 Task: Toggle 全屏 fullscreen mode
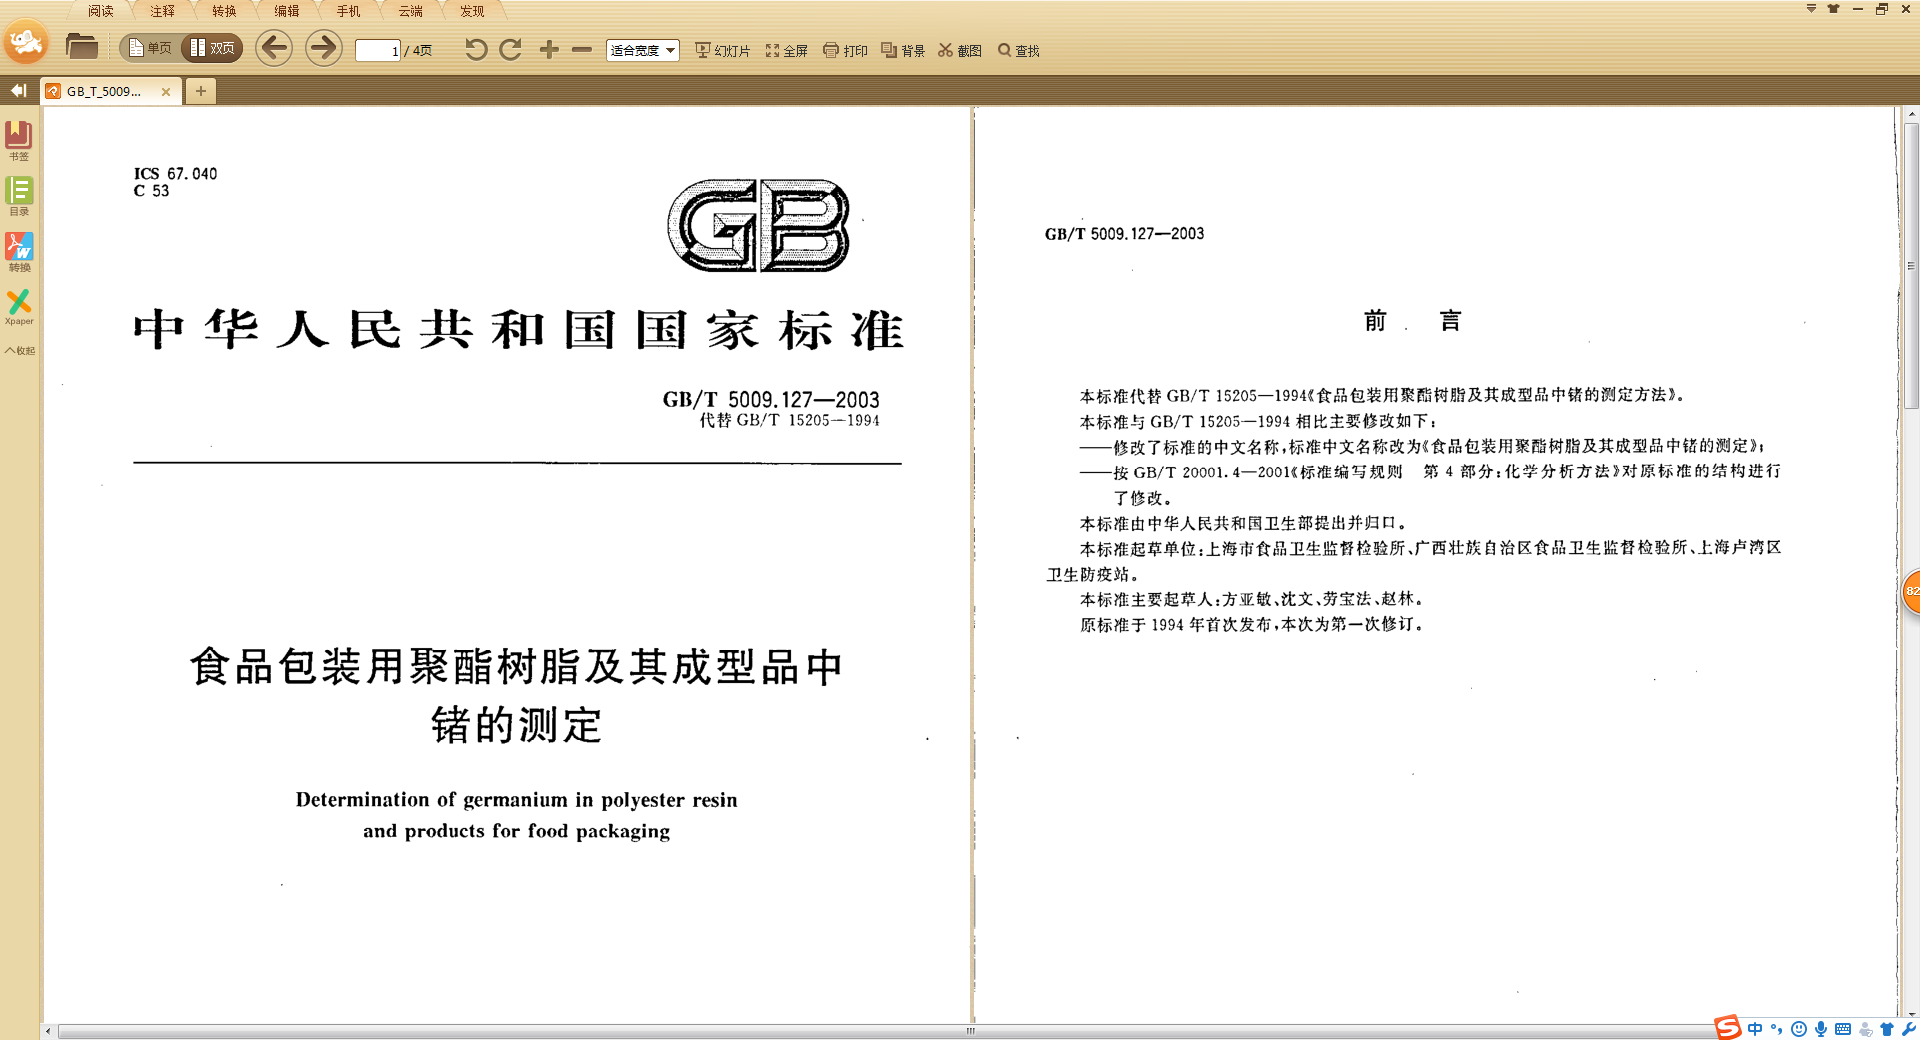click(786, 51)
